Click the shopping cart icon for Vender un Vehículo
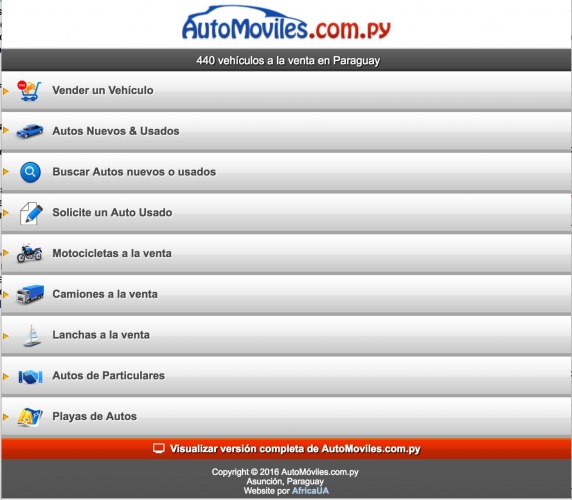Viewport: 572px width, 500px height. (x=29, y=91)
